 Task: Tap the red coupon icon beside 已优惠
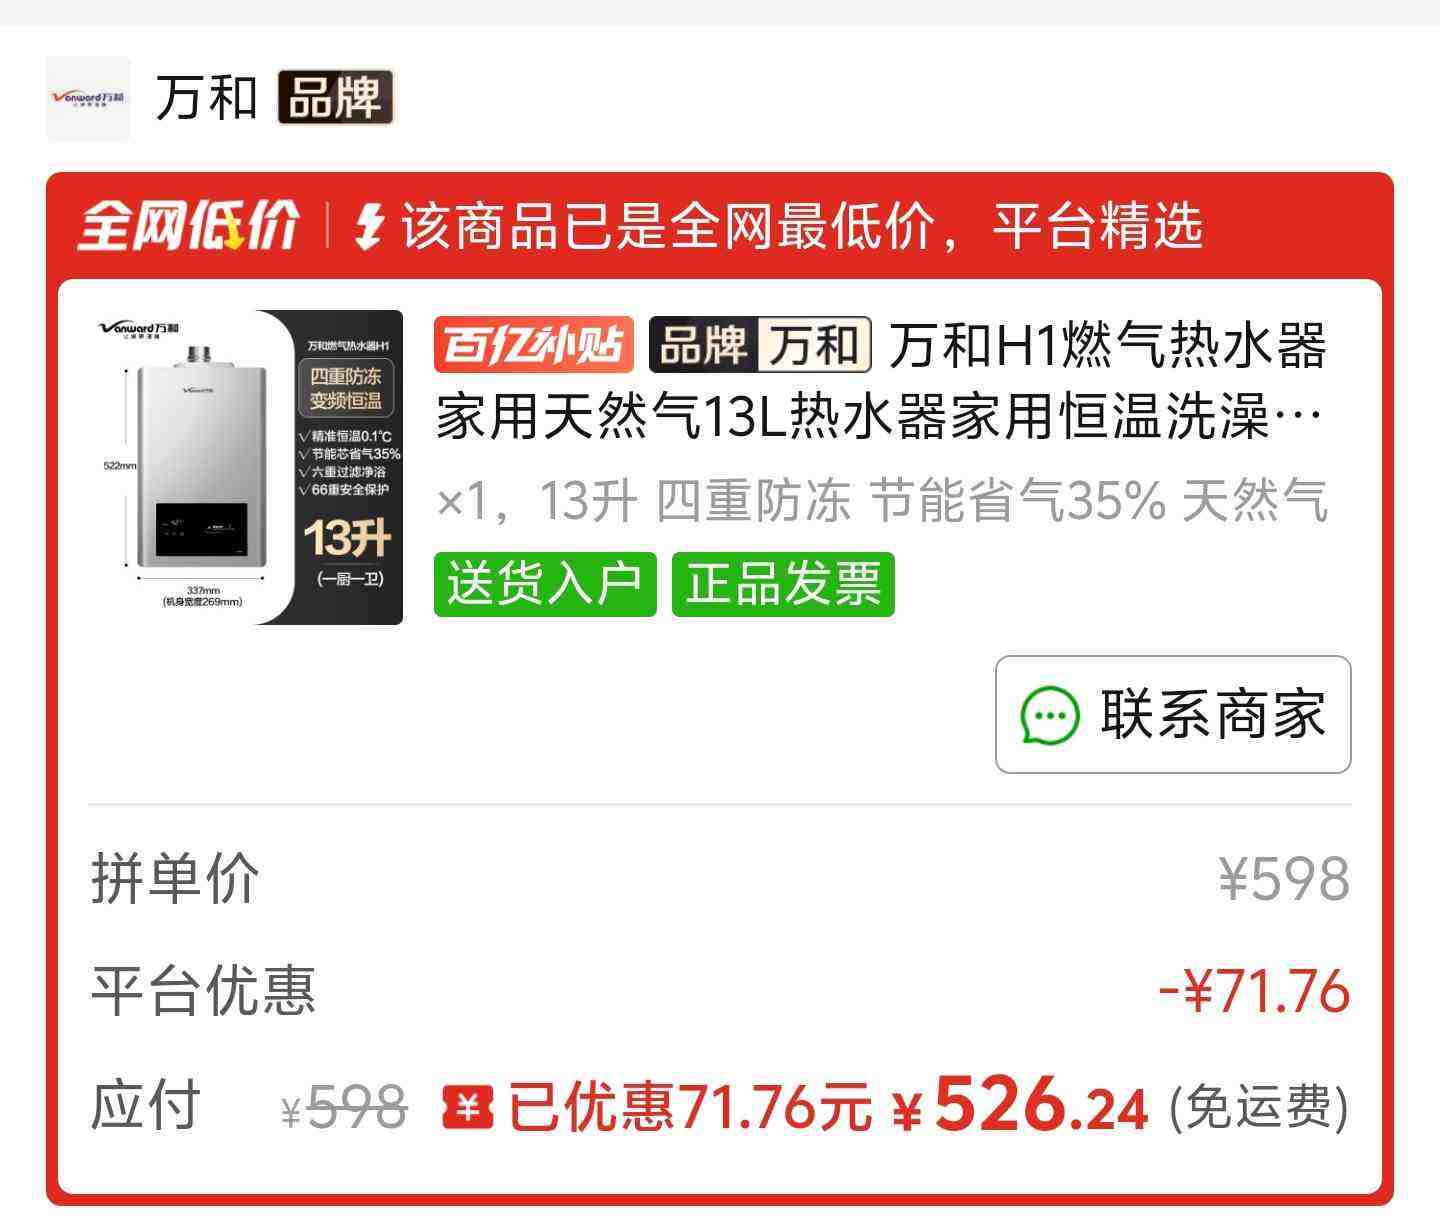coord(468,1108)
